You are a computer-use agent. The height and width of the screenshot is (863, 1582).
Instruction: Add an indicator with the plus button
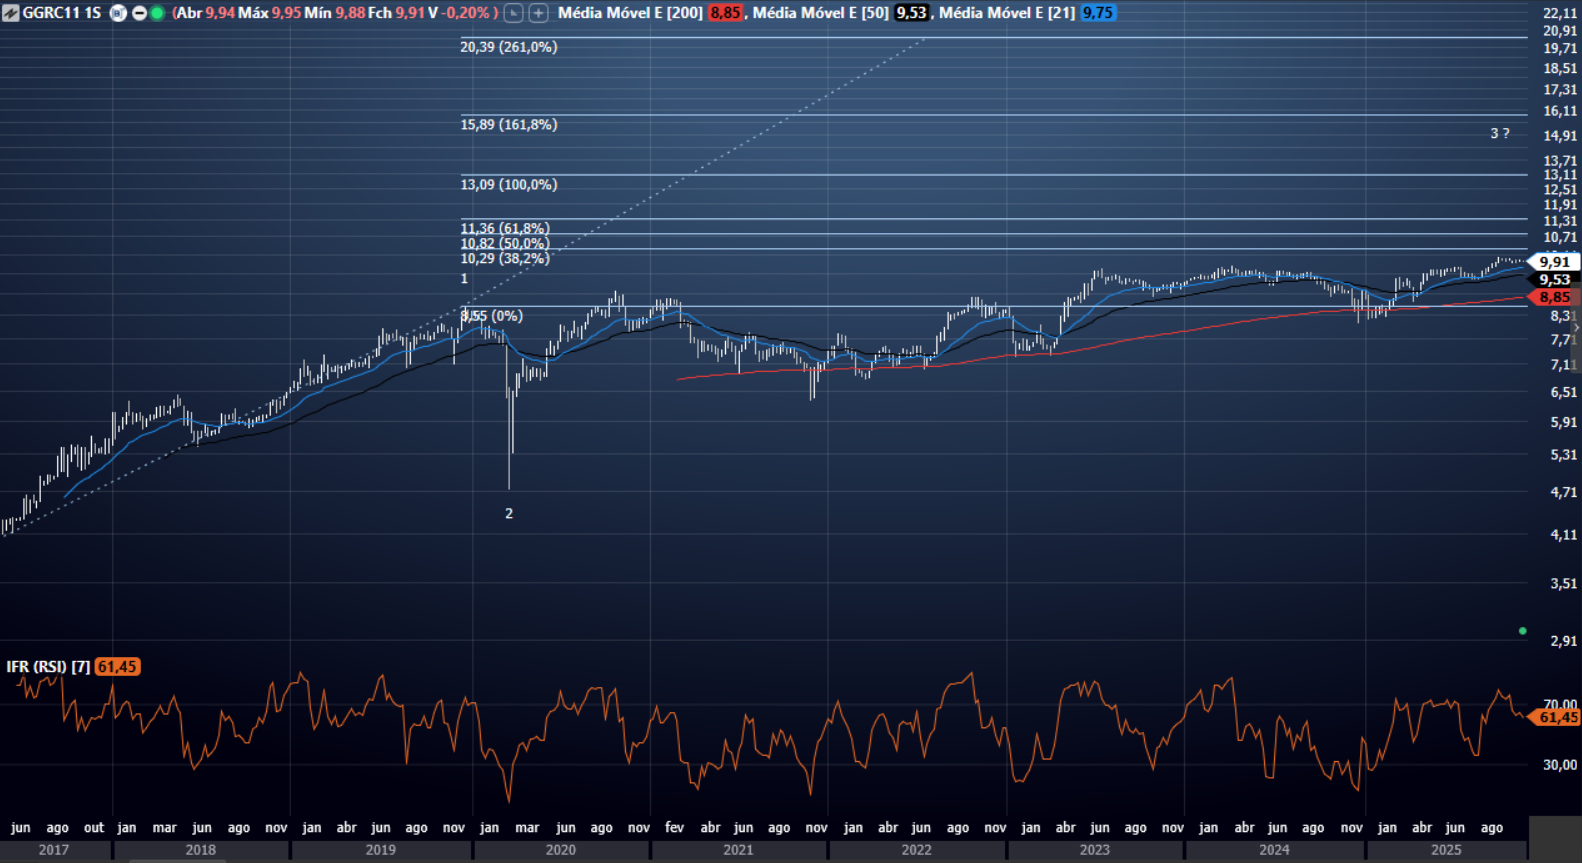point(538,13)
